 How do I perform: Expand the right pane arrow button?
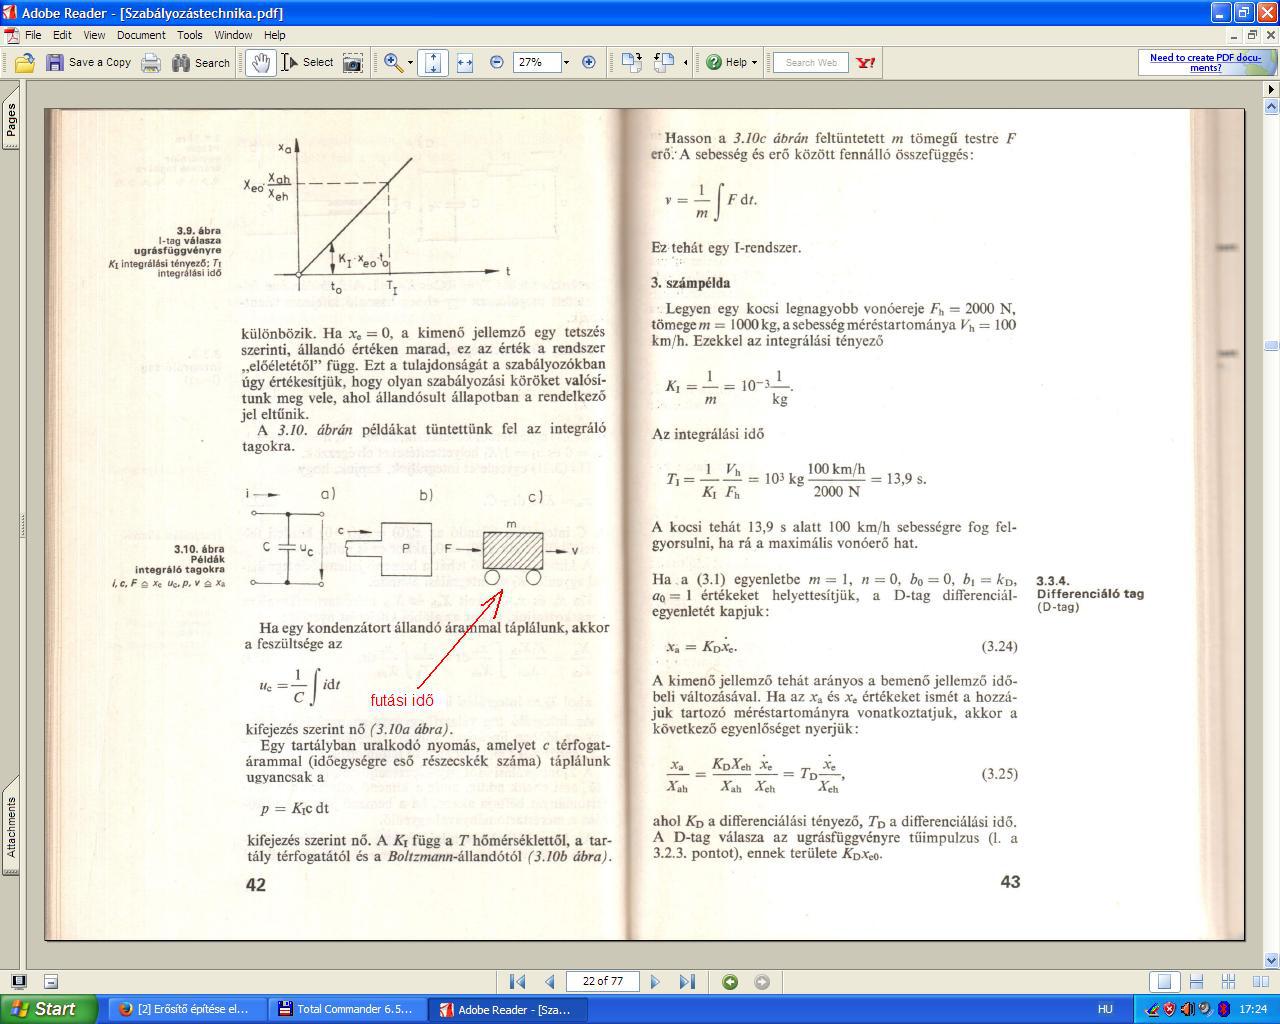[x=1271, y=89]
